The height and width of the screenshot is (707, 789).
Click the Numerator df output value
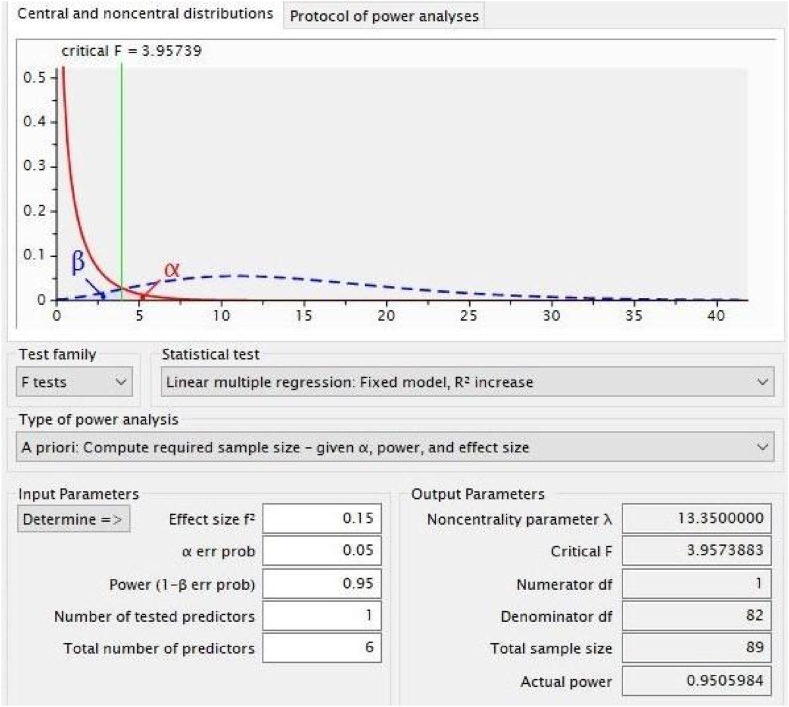pos(696,584)
